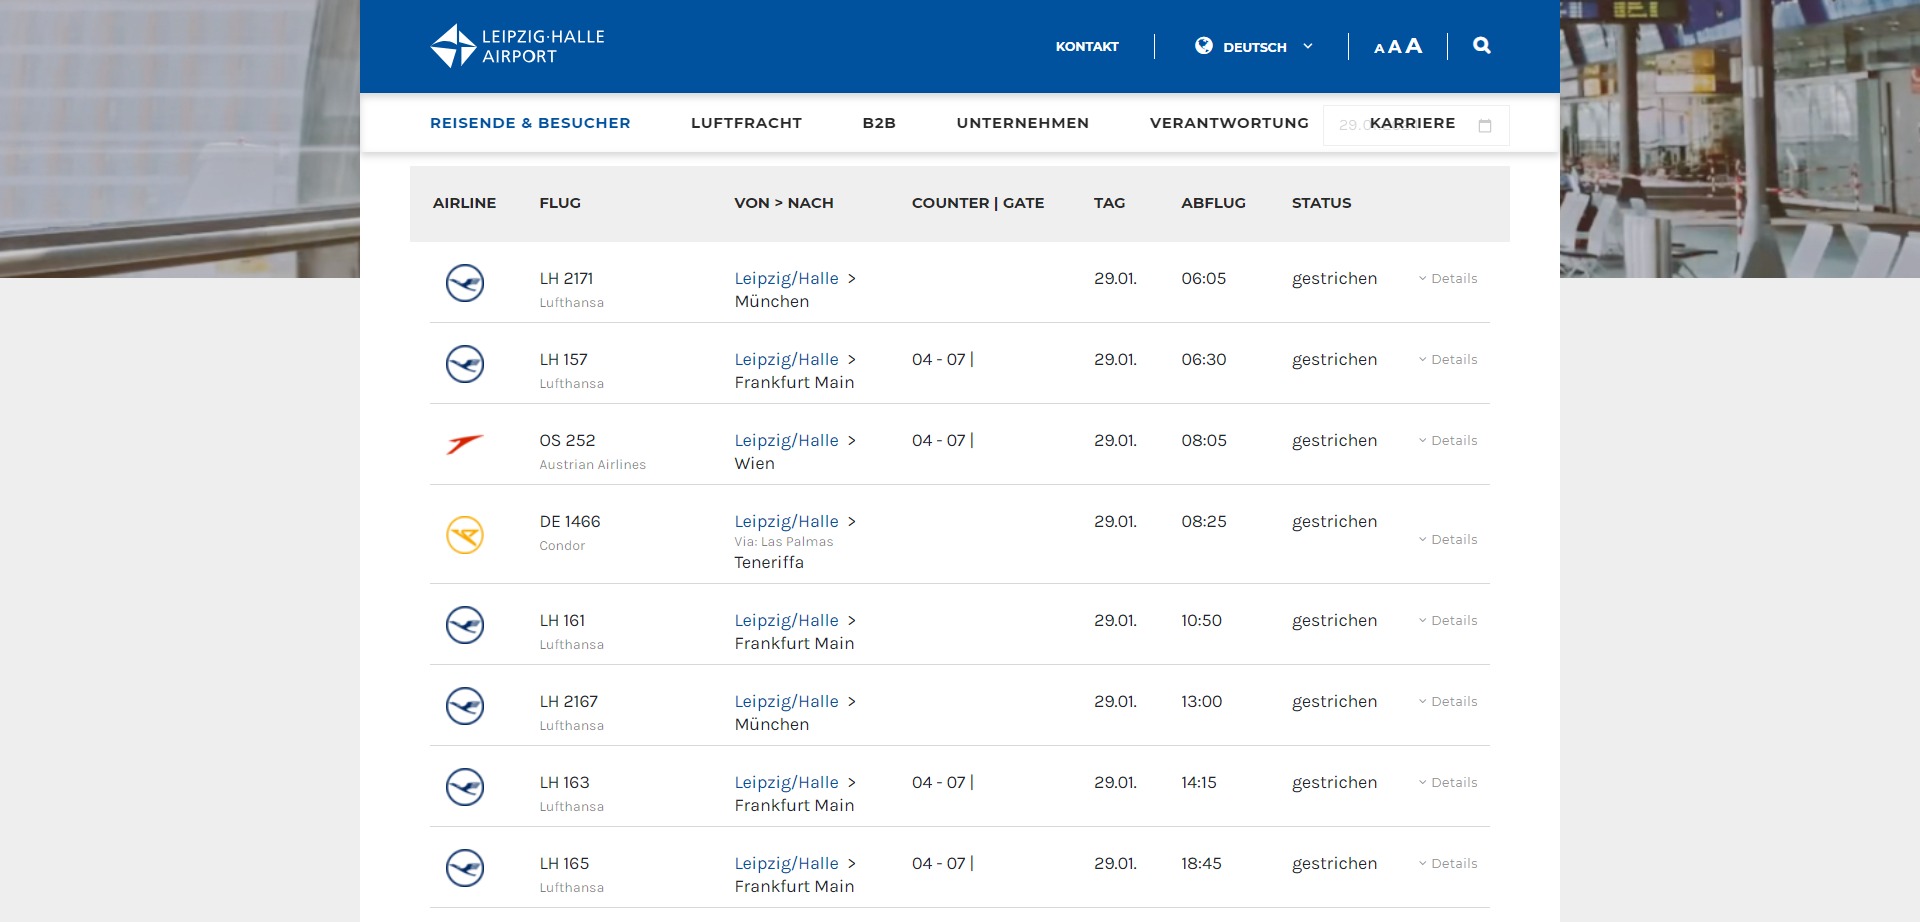Click the Austrian Airlines logo for OS 252
This screenshot has height=922, width=1920.
tap(465, 444)
